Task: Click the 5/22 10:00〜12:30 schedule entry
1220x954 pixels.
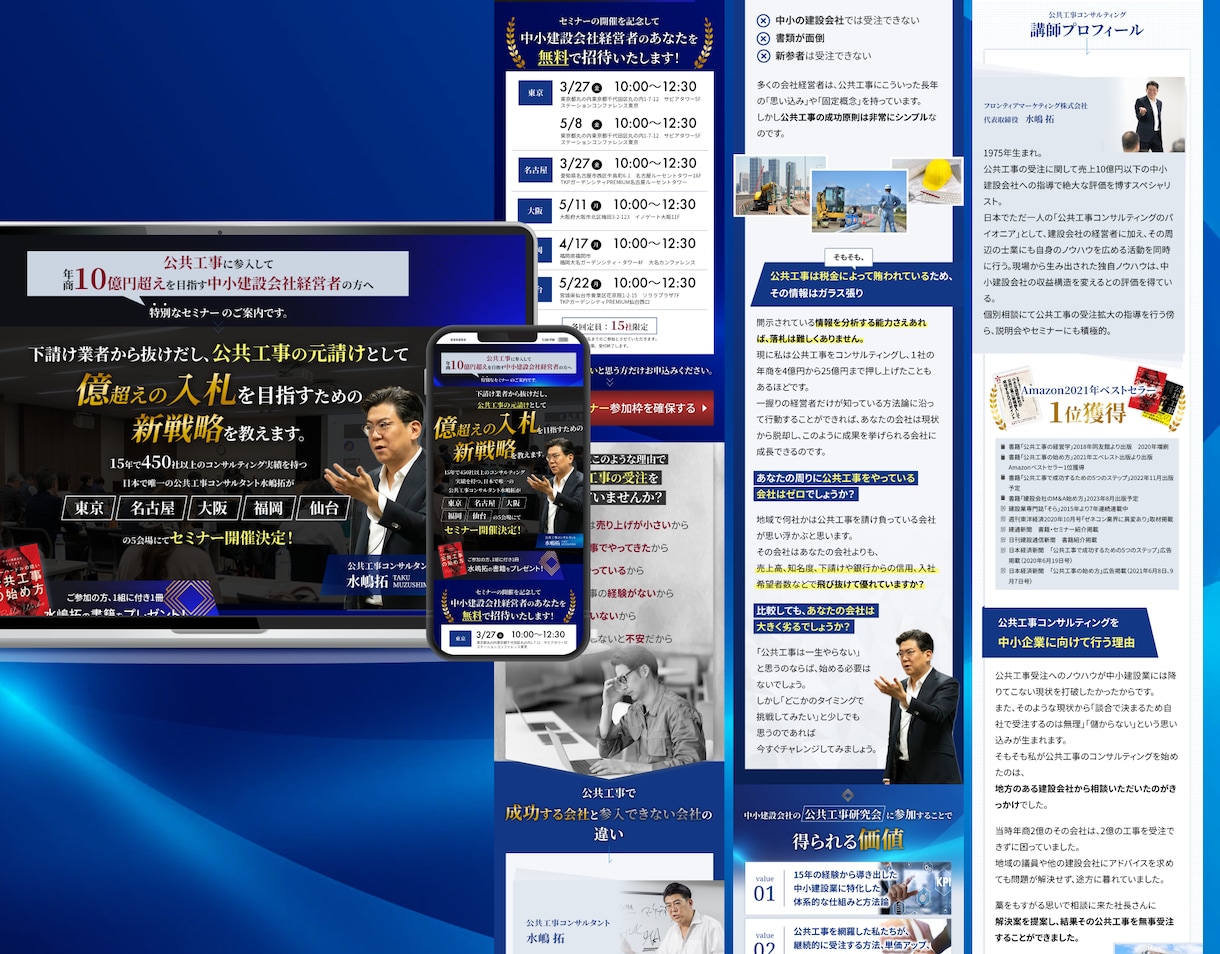Action: point(628,290)
